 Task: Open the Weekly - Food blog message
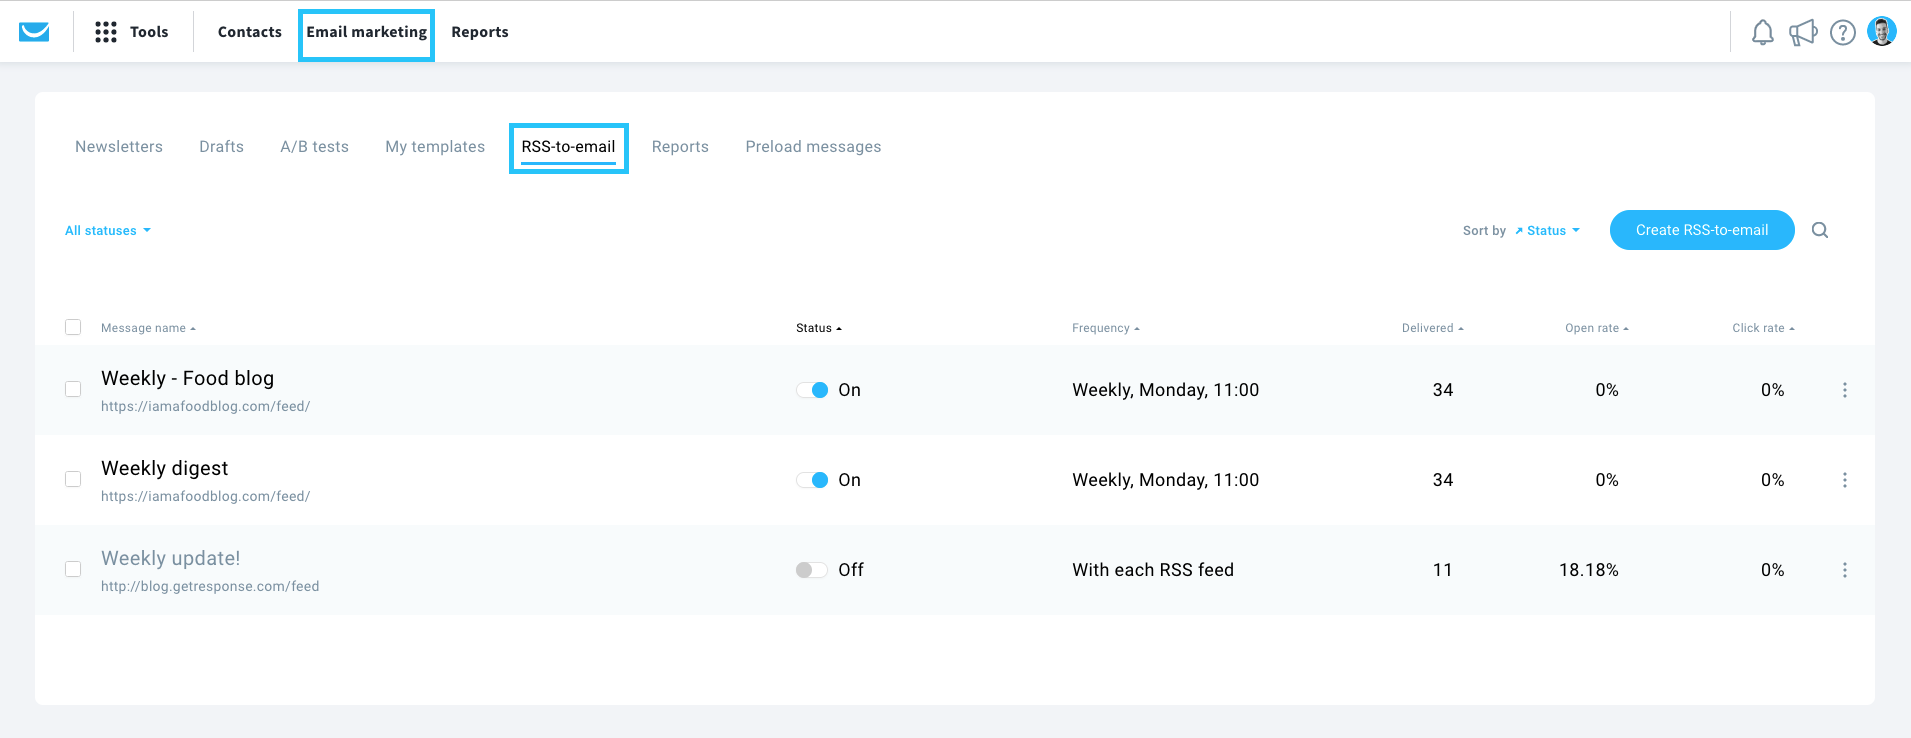187,378
